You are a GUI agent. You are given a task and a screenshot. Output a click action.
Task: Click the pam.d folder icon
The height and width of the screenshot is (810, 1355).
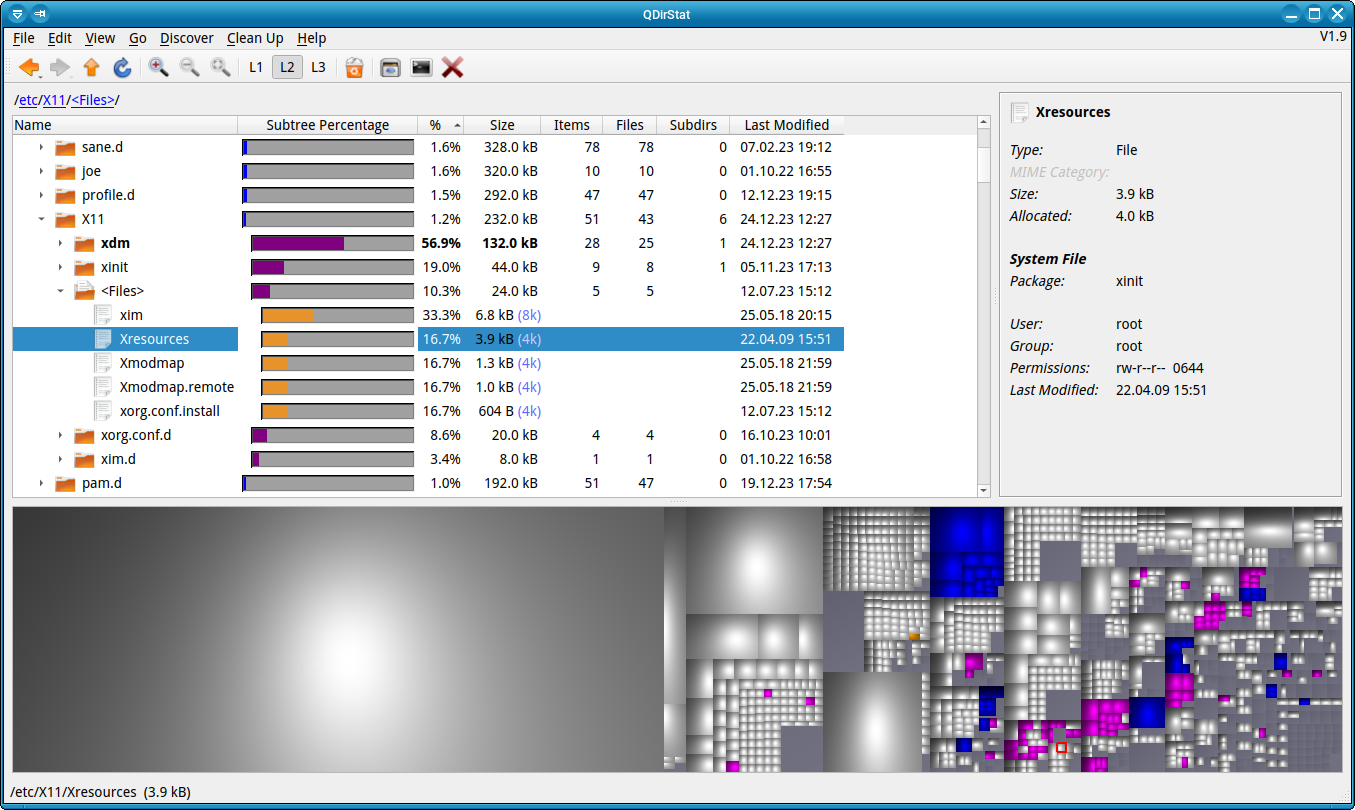click(x=65, y=483)
